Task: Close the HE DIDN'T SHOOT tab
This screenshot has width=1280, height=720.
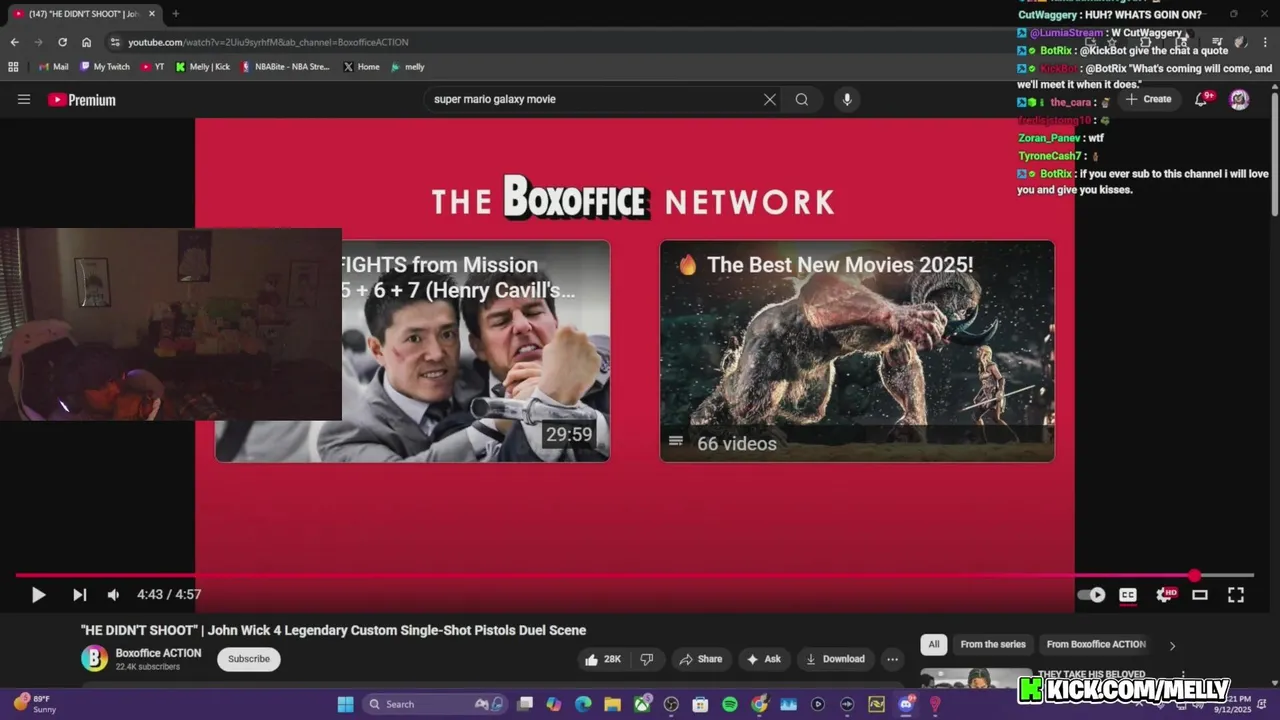Action: click(152, 14)
